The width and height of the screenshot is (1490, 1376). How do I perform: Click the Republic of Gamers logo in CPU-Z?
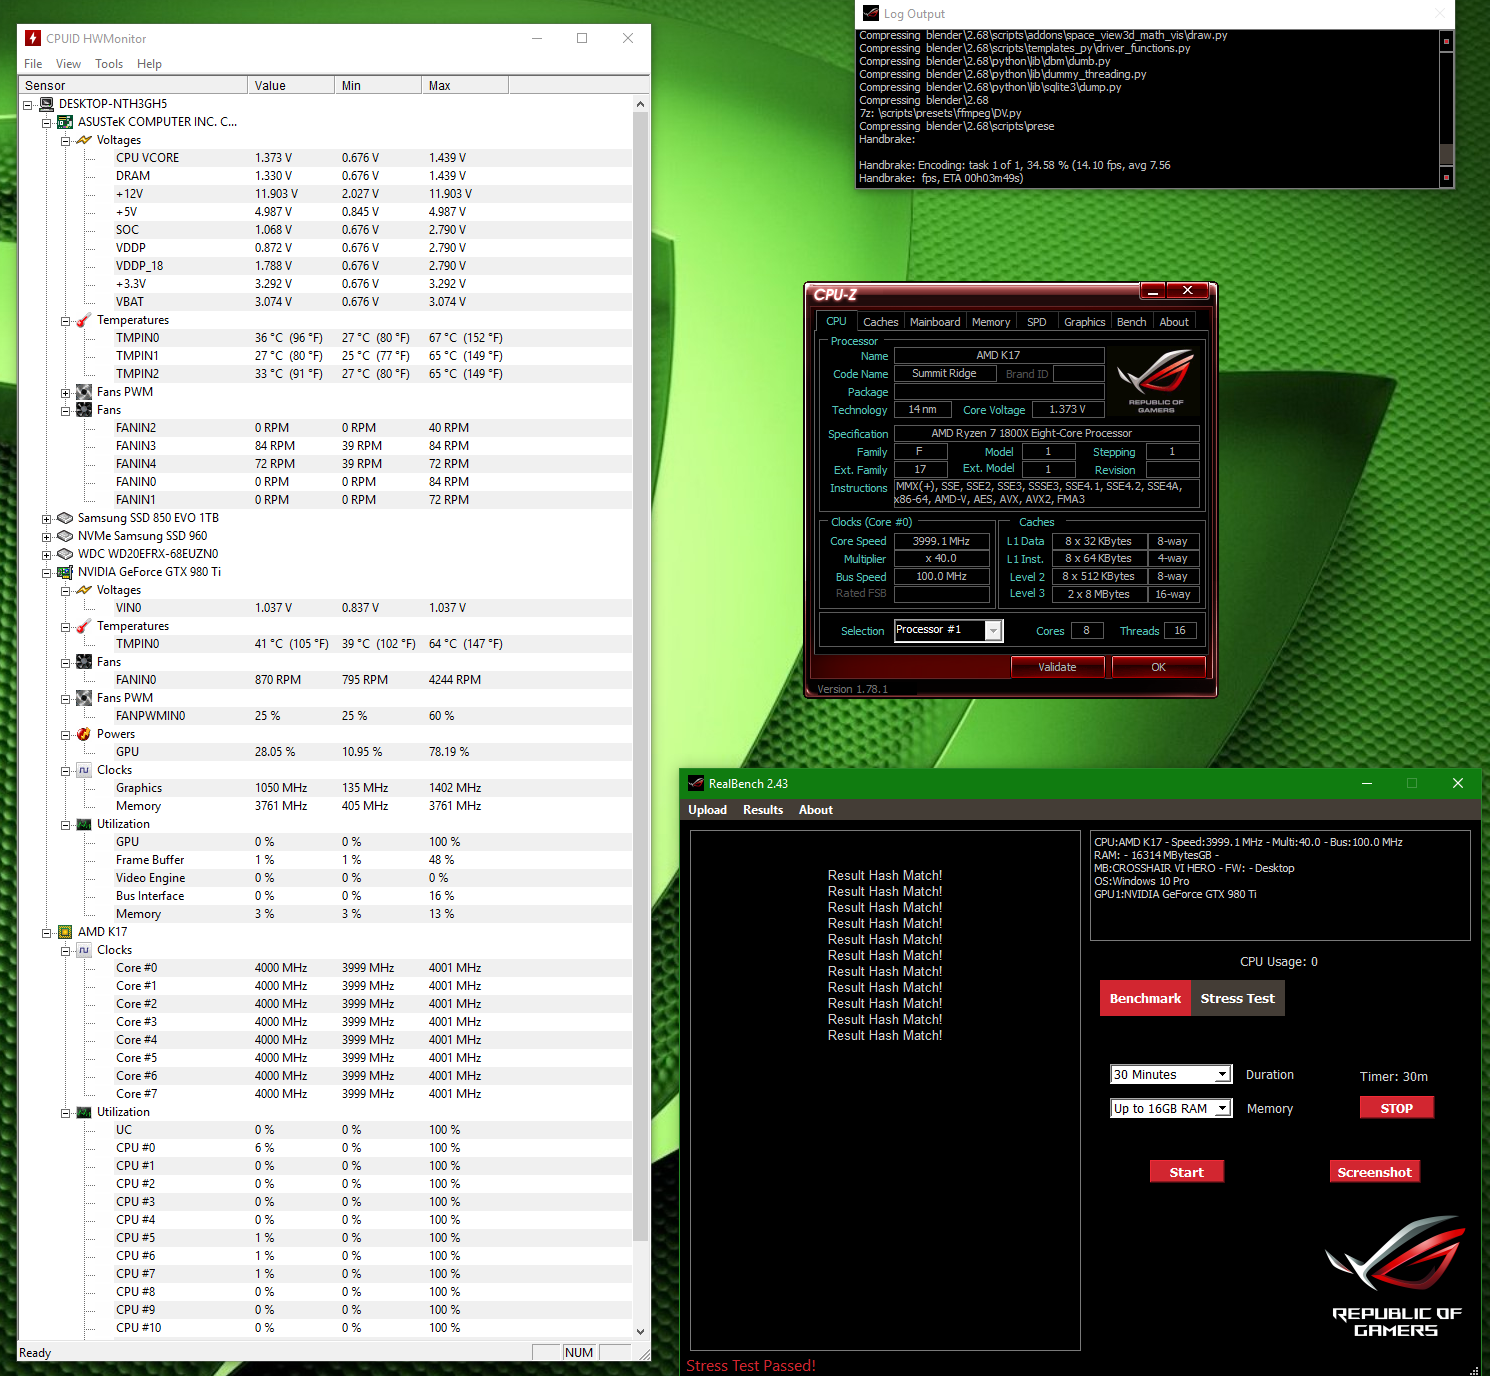click(1156, 381)
